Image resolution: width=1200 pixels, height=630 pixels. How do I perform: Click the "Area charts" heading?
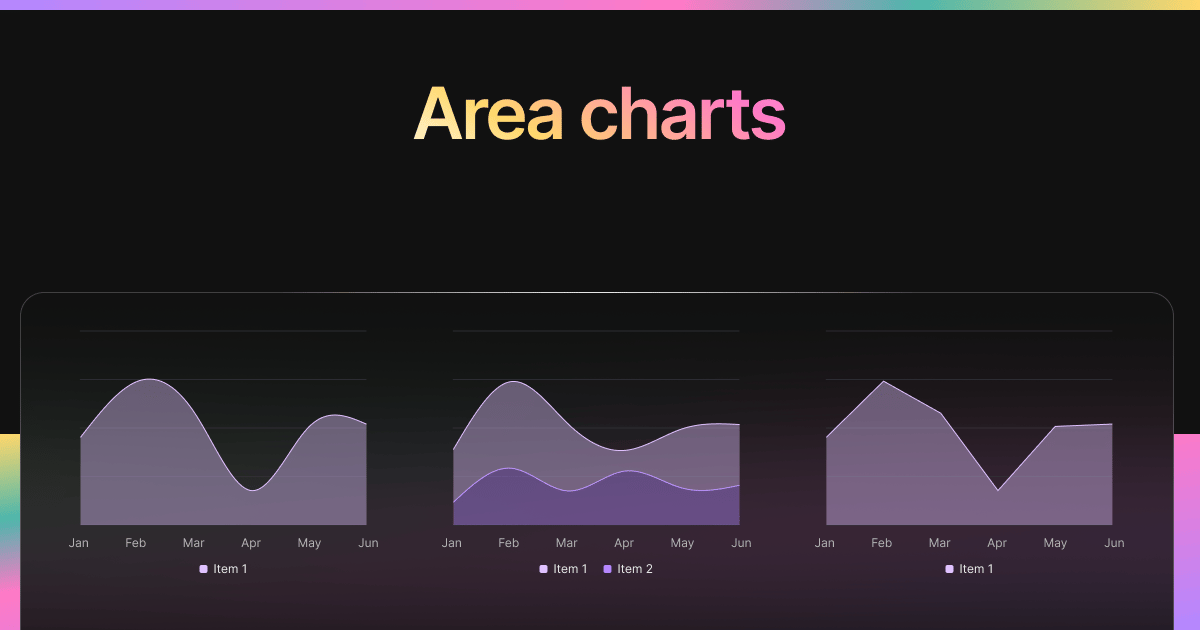(x=600, y=114)
